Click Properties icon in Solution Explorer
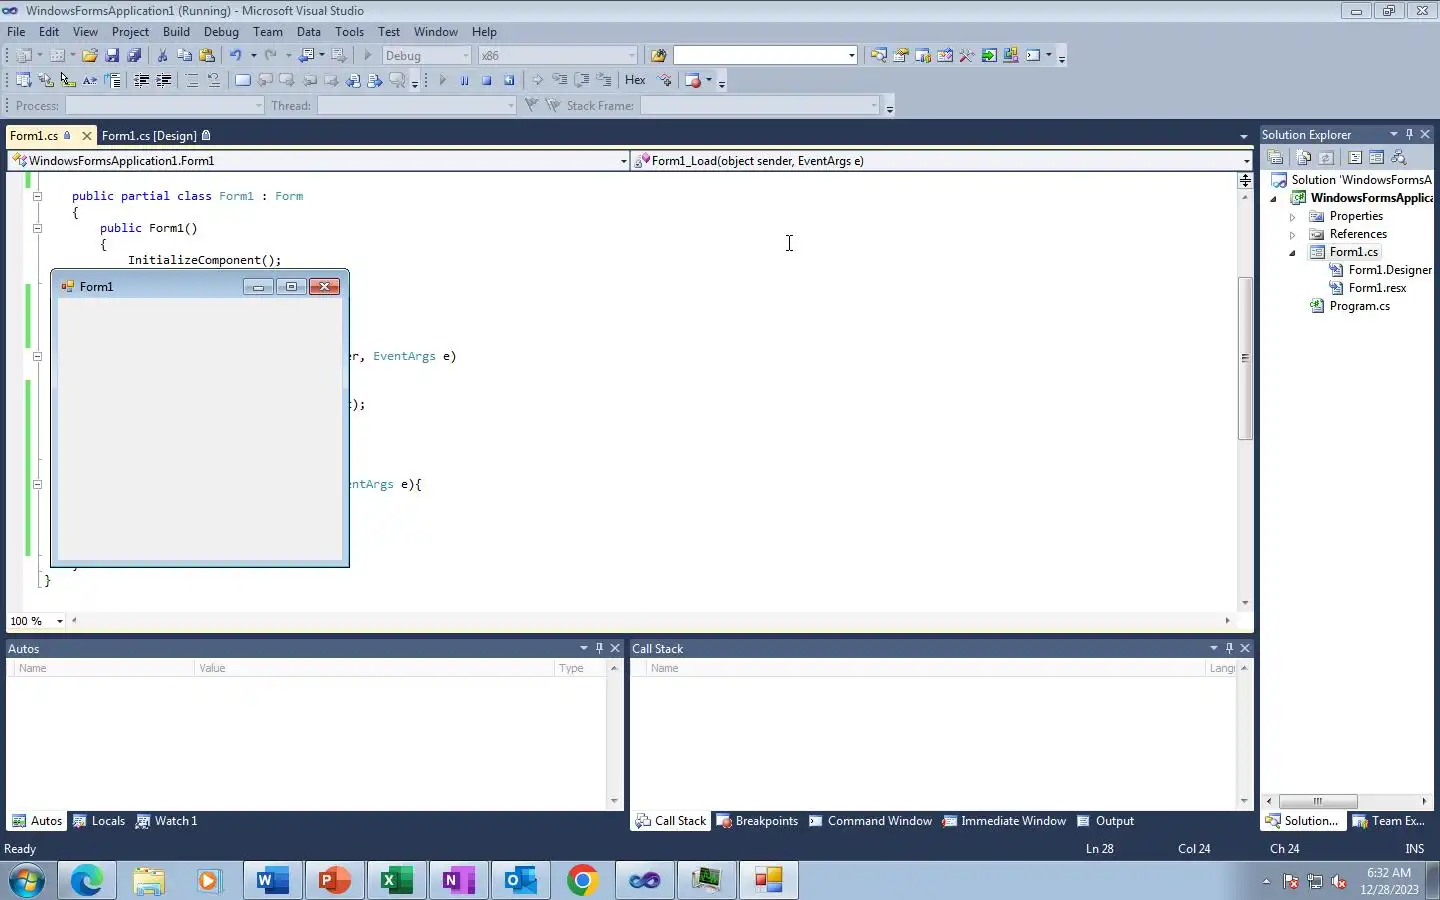 [x=1275, y=157]
